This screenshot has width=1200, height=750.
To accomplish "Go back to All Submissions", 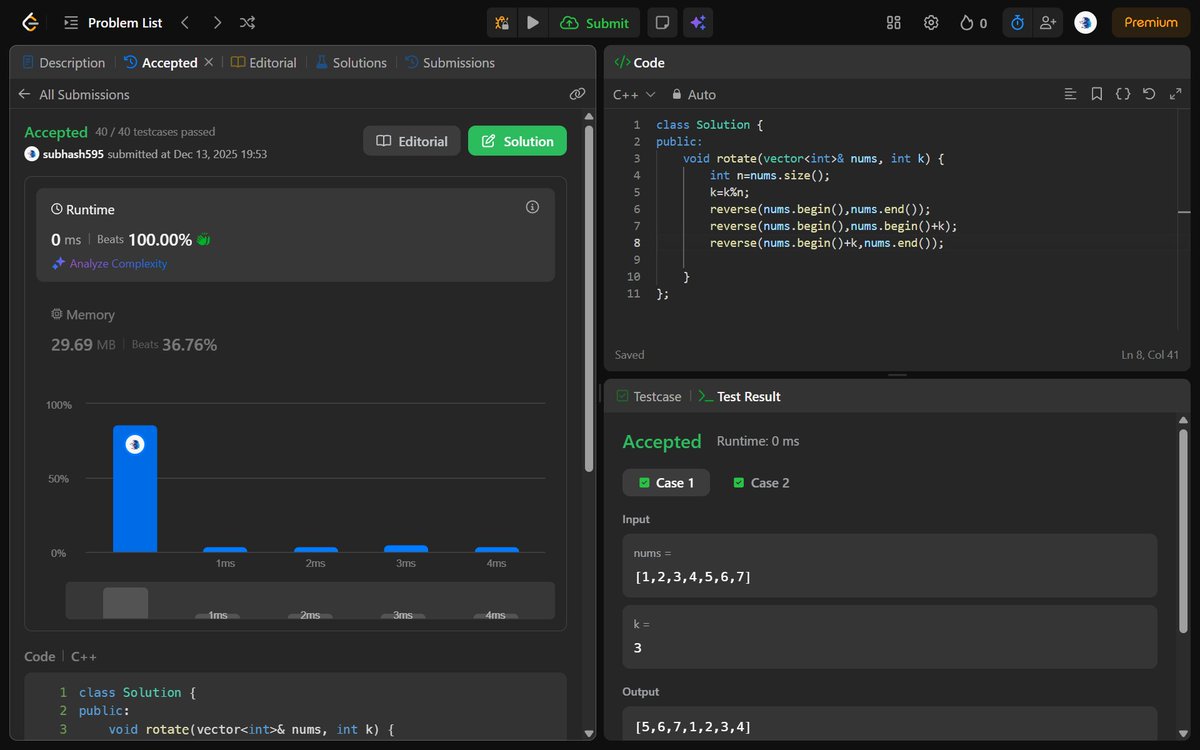I will point(74,94).
